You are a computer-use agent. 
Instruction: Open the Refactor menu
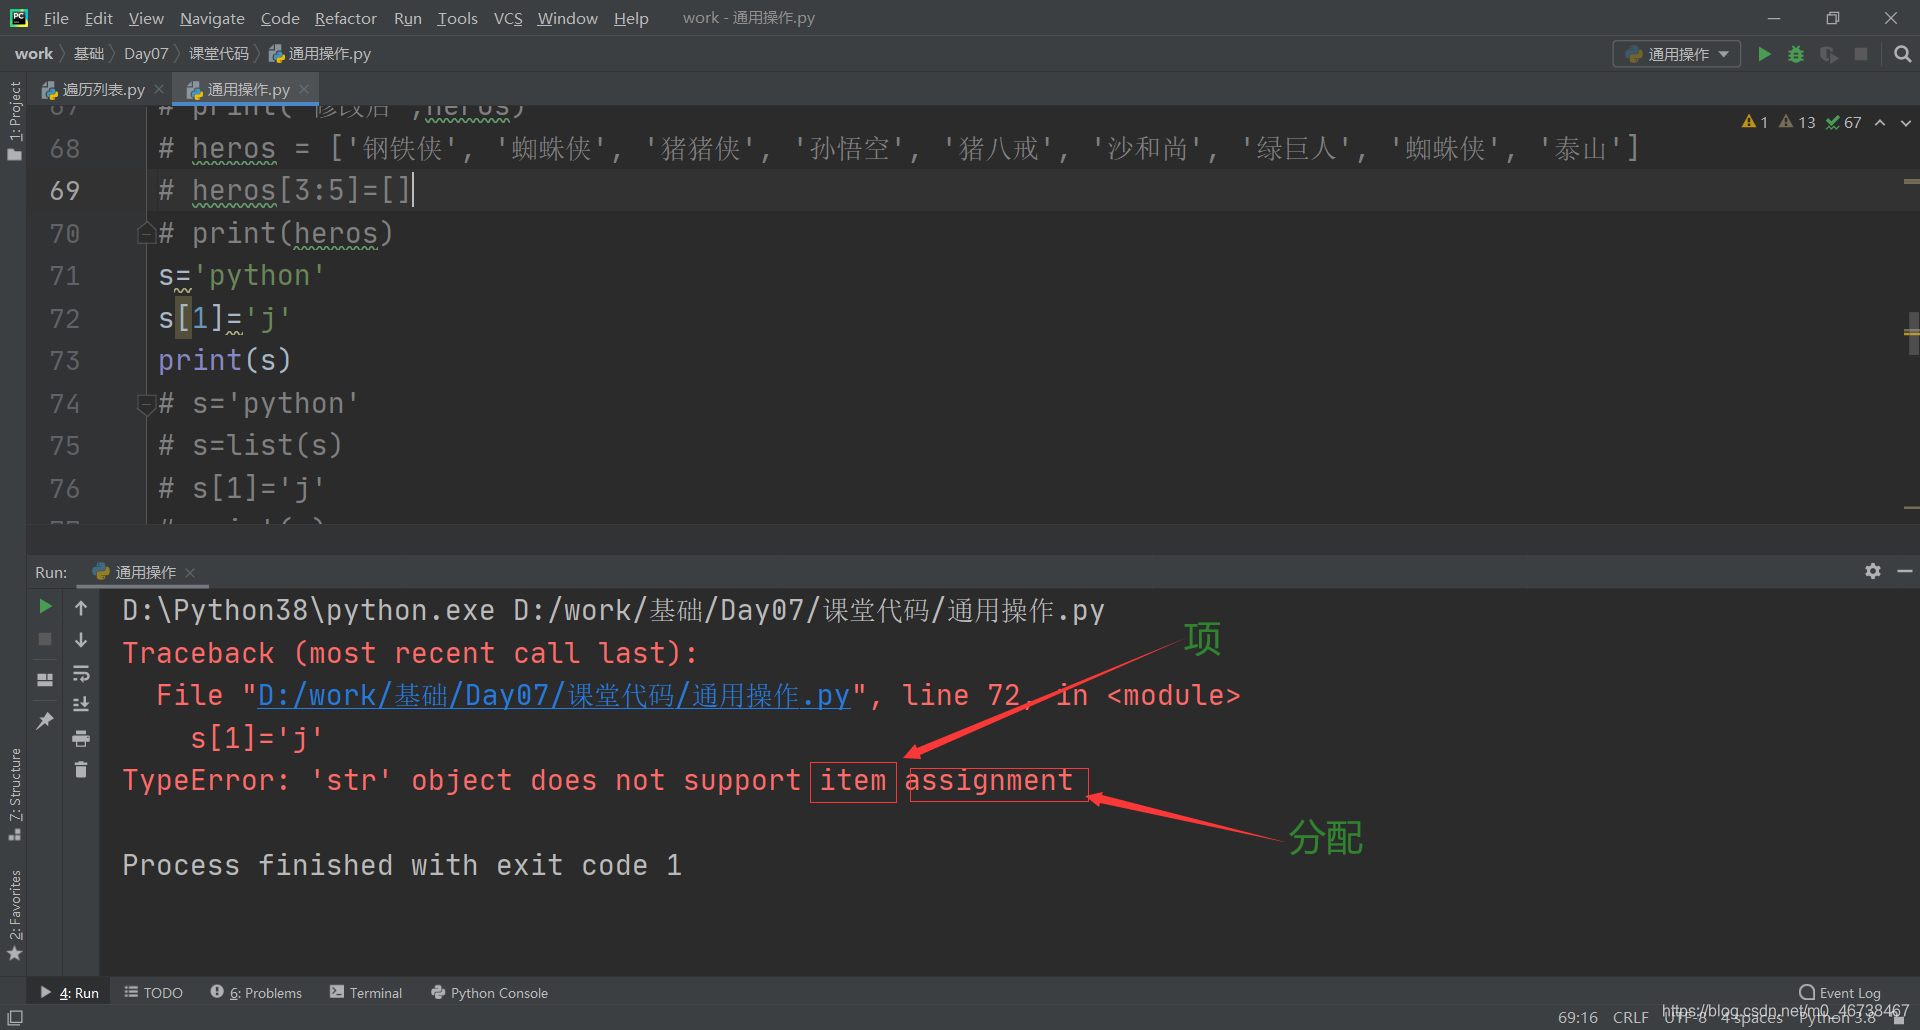pyautogui.click(x=345, y=18)
